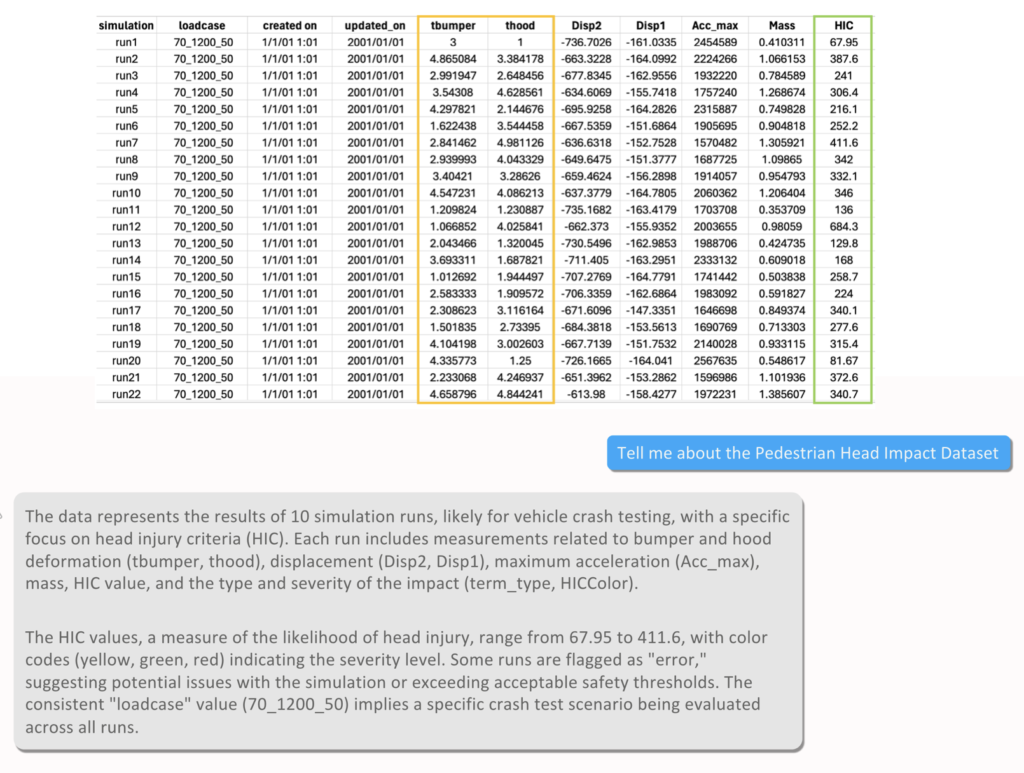
Task: Select the 'run15' simulation cell
Action: 126,277
